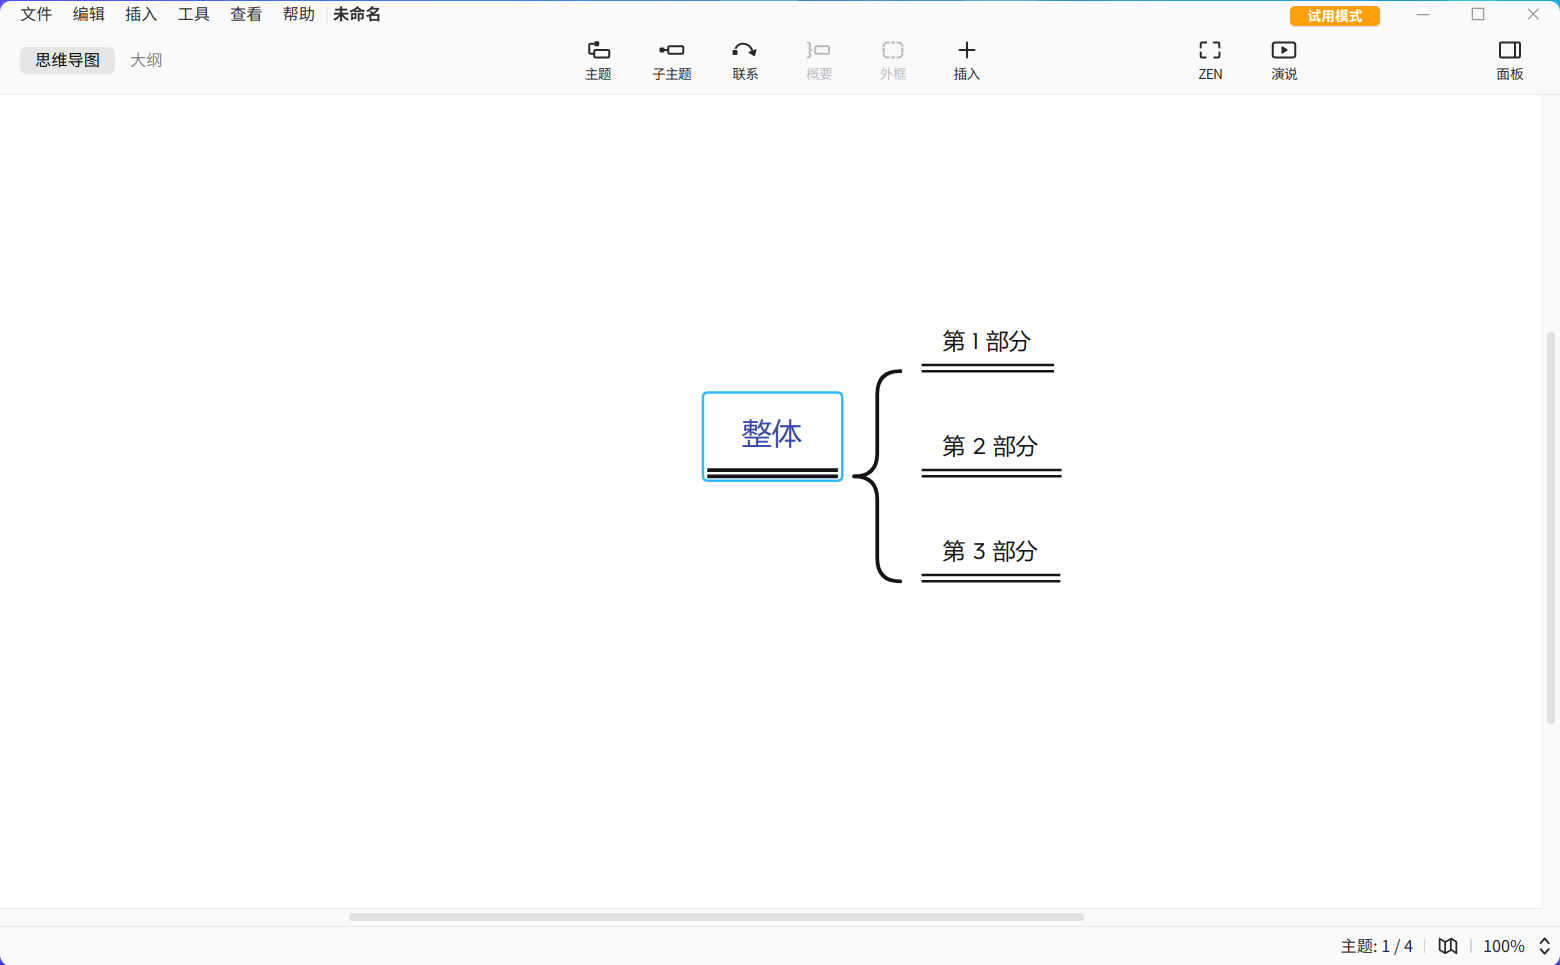
Task: Open the 文件 menu
Action: coord(36,14)
